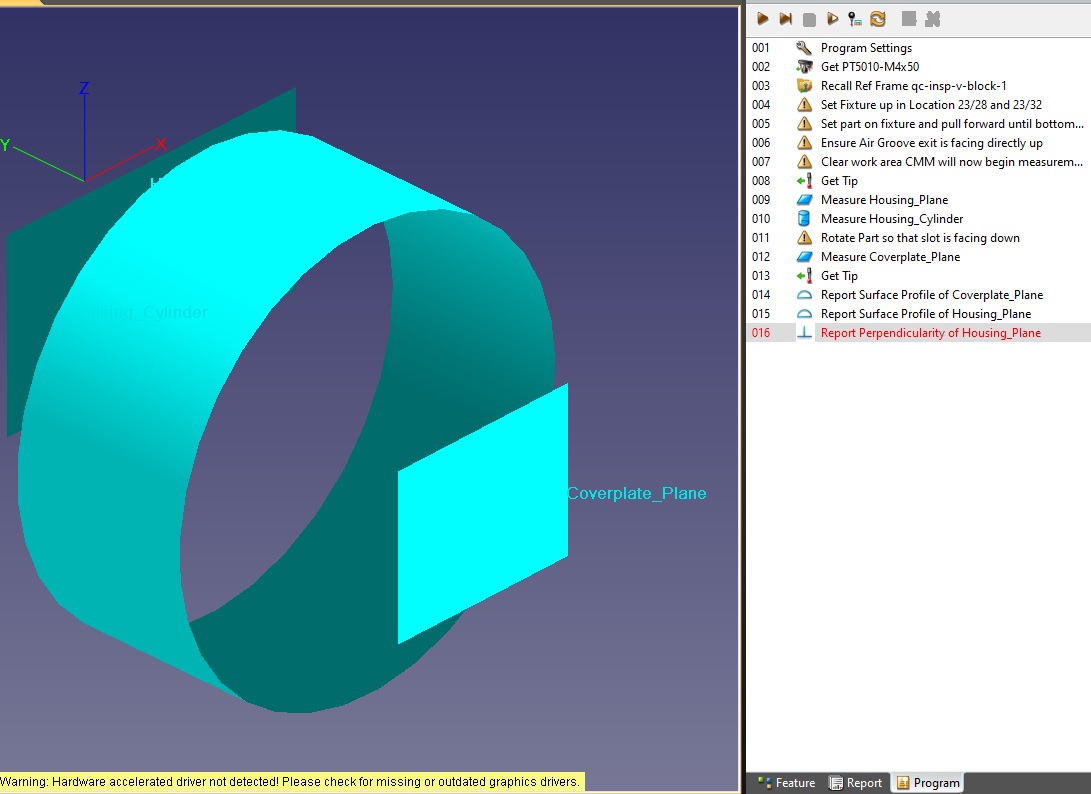The width and height of the screenshot is (1091, 794).
Task: Click the probe/pin icon in program toolbar
Action: [855, 19]
